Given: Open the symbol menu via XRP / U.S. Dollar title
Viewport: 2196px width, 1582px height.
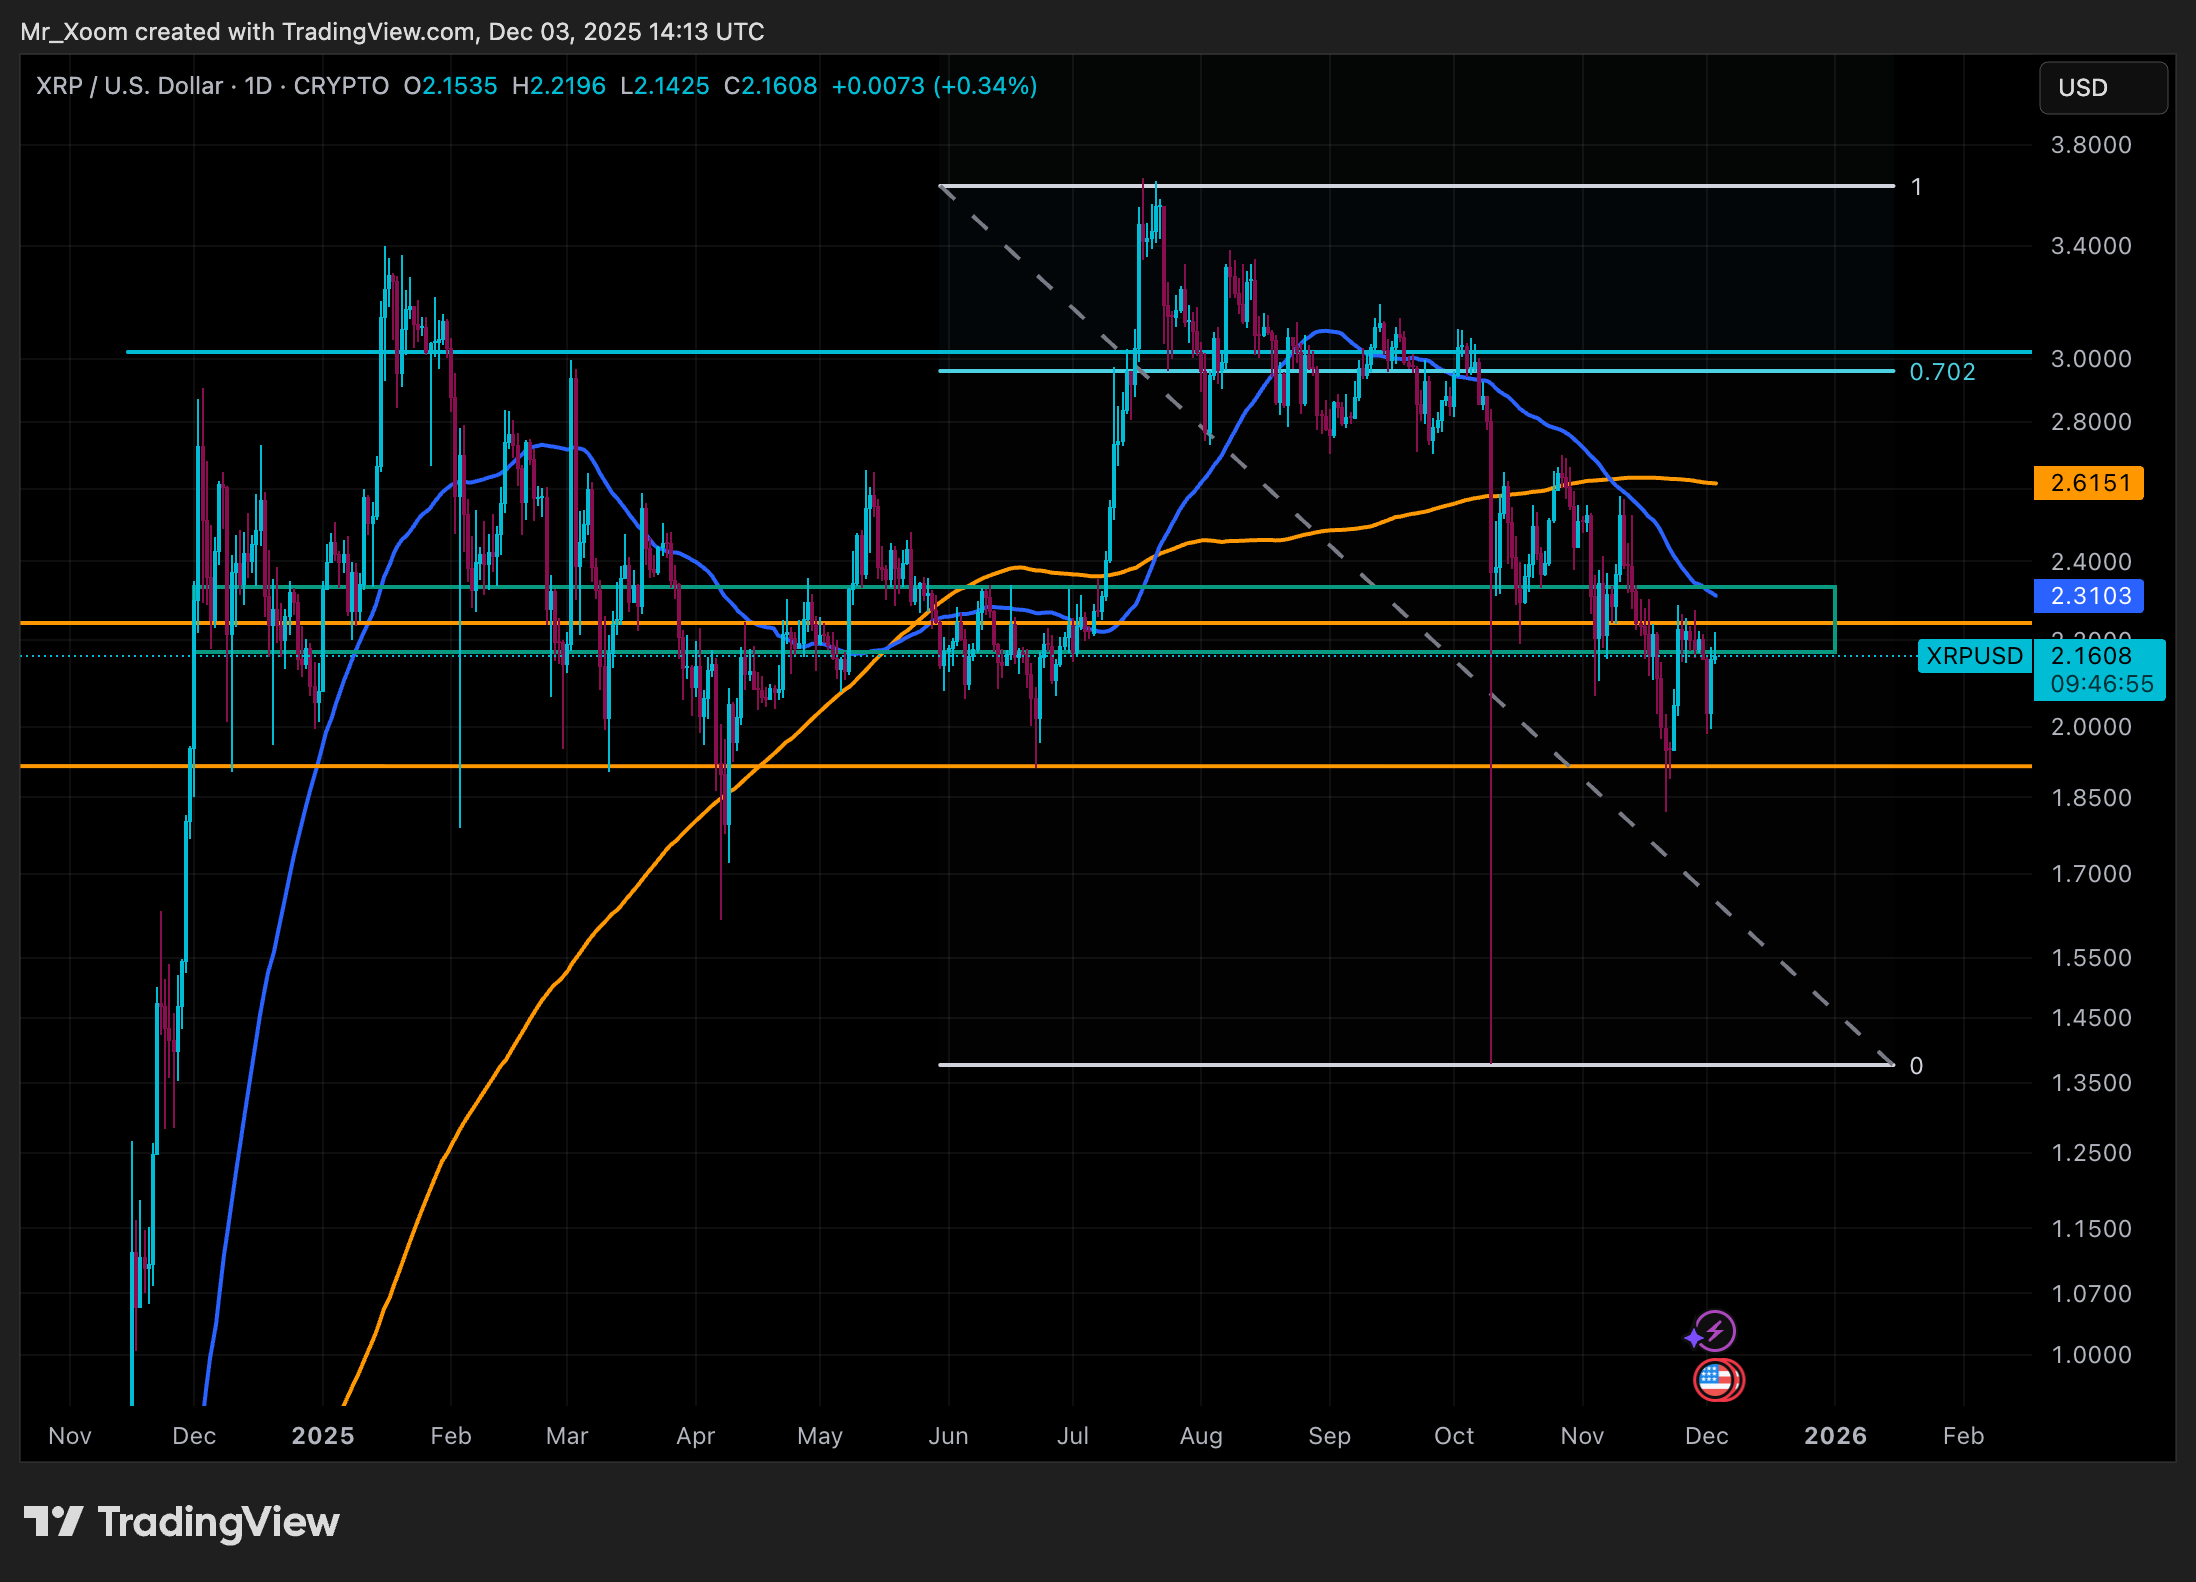Looking at the screenshot, I should (130, 86).
